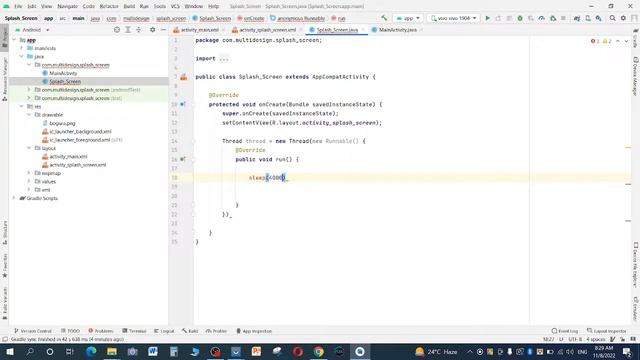Collapse the java folder
Image resolution: width=640 pixels, height=360 pixels.
[x=22, y=56]
